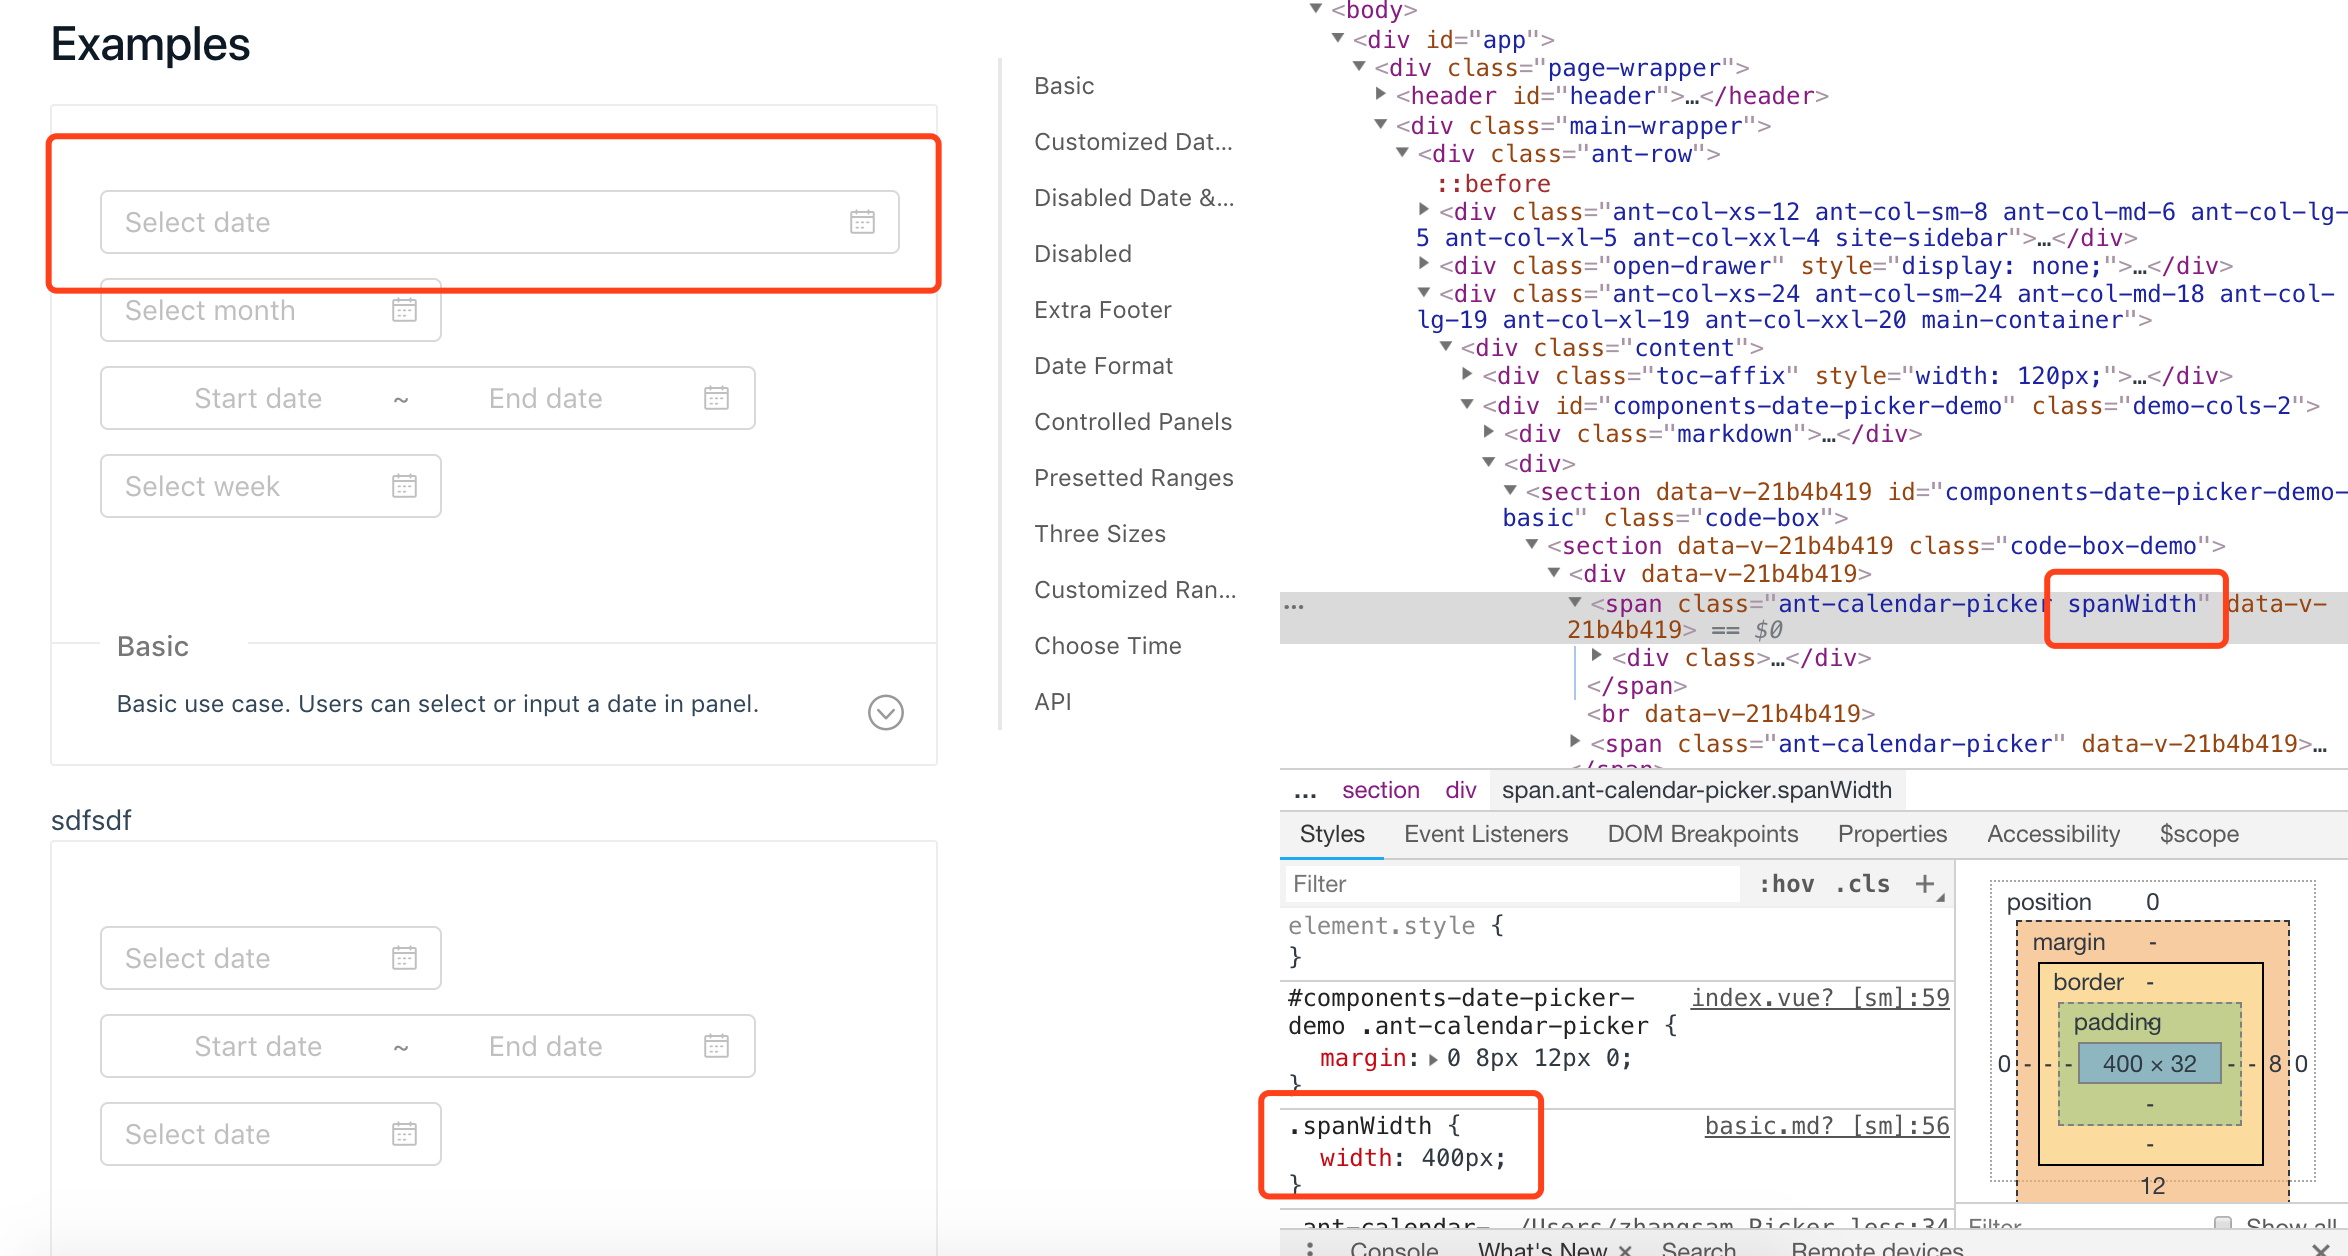This screenshot has height=1256, width=2348.
Task: Switch to Event Listeners tab
Action: pyautogui.click(x=1485, y=834)
